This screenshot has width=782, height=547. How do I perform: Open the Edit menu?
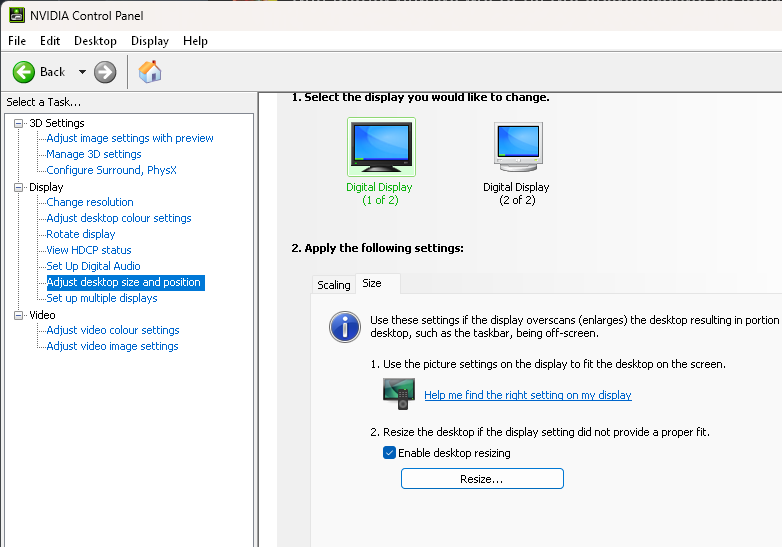(50, 41)
